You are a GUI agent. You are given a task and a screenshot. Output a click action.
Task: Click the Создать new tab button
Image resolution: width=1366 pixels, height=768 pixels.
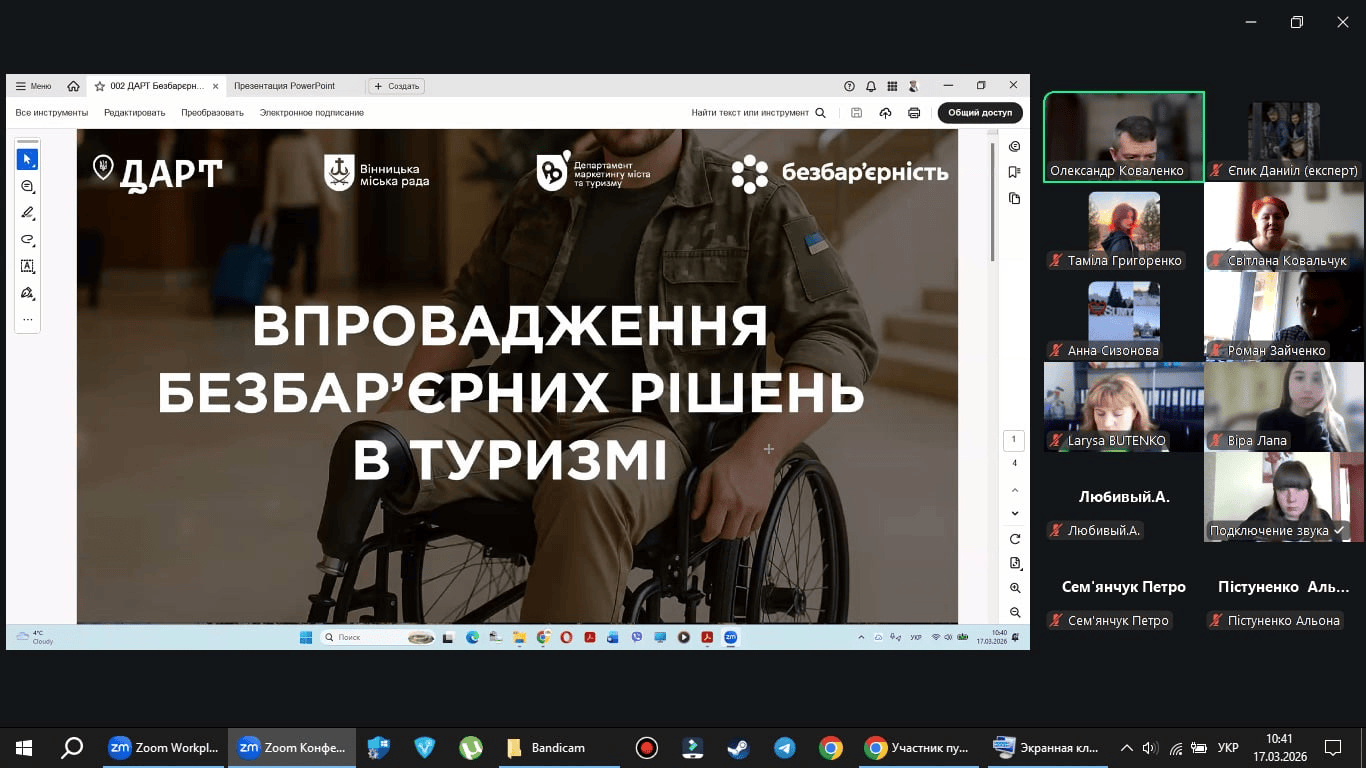pyautogui.click(x=397, y=86)
